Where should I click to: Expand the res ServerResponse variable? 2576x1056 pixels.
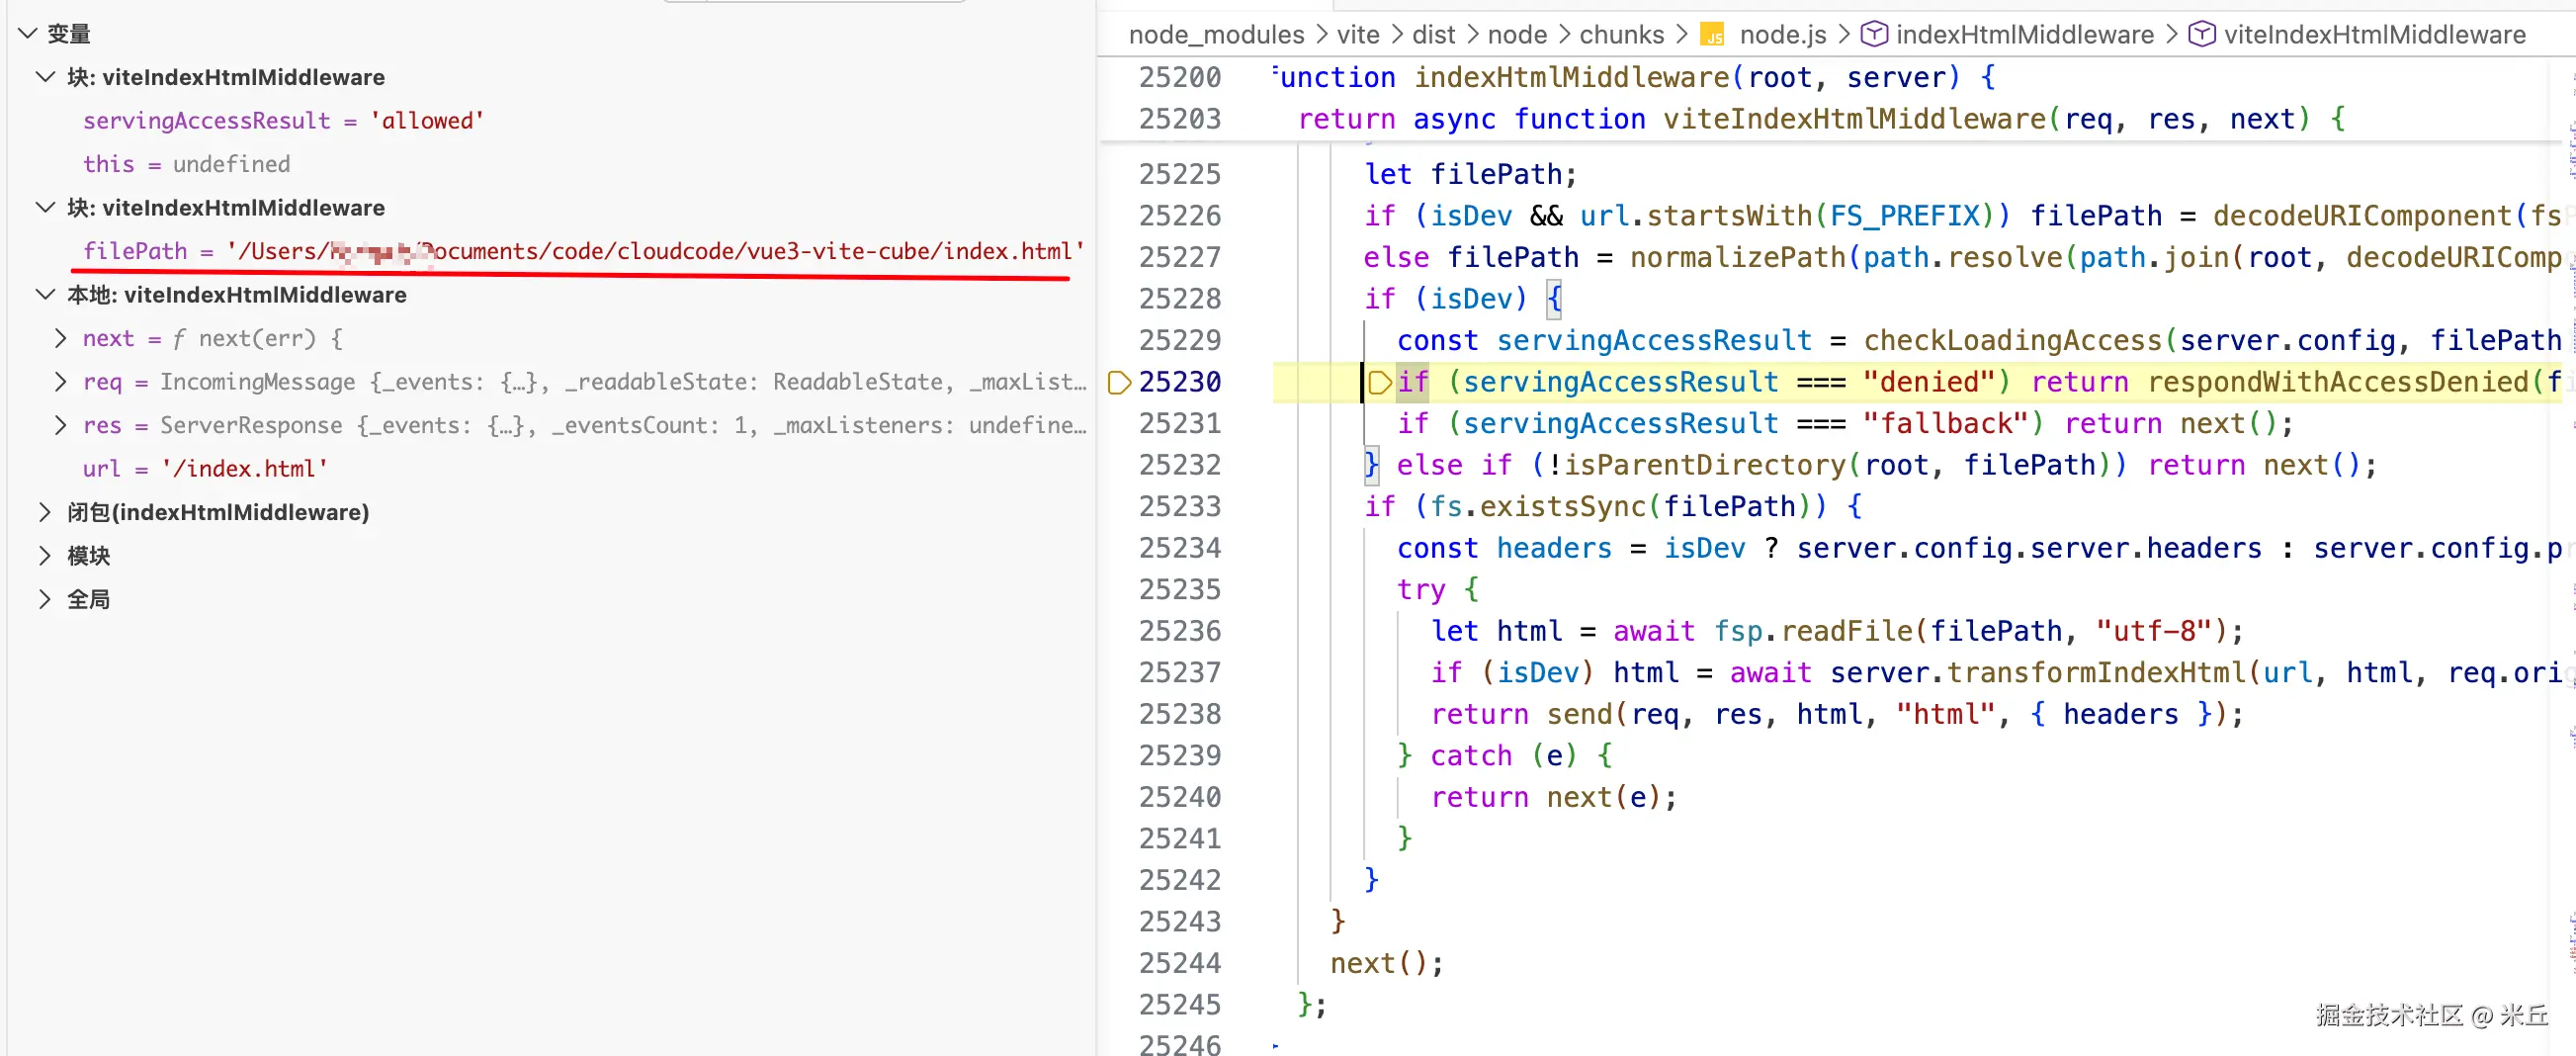click(61, 426)
